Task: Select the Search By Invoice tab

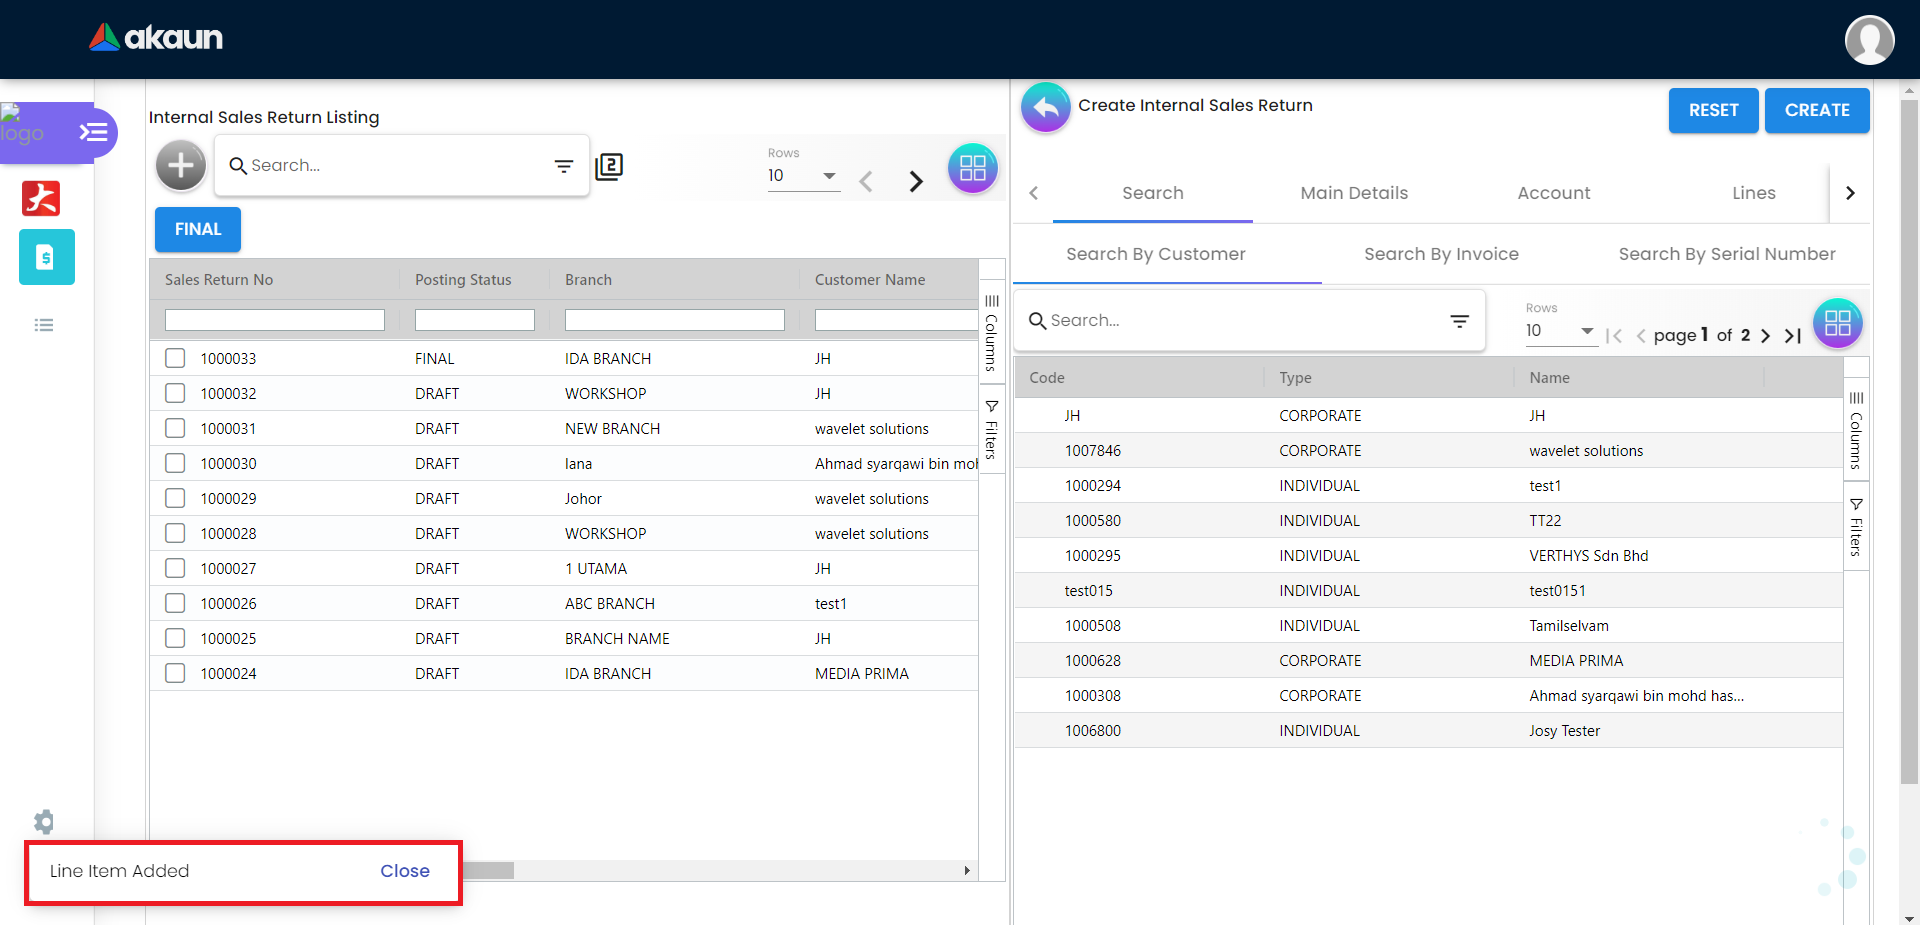Action: point(1440,254)
